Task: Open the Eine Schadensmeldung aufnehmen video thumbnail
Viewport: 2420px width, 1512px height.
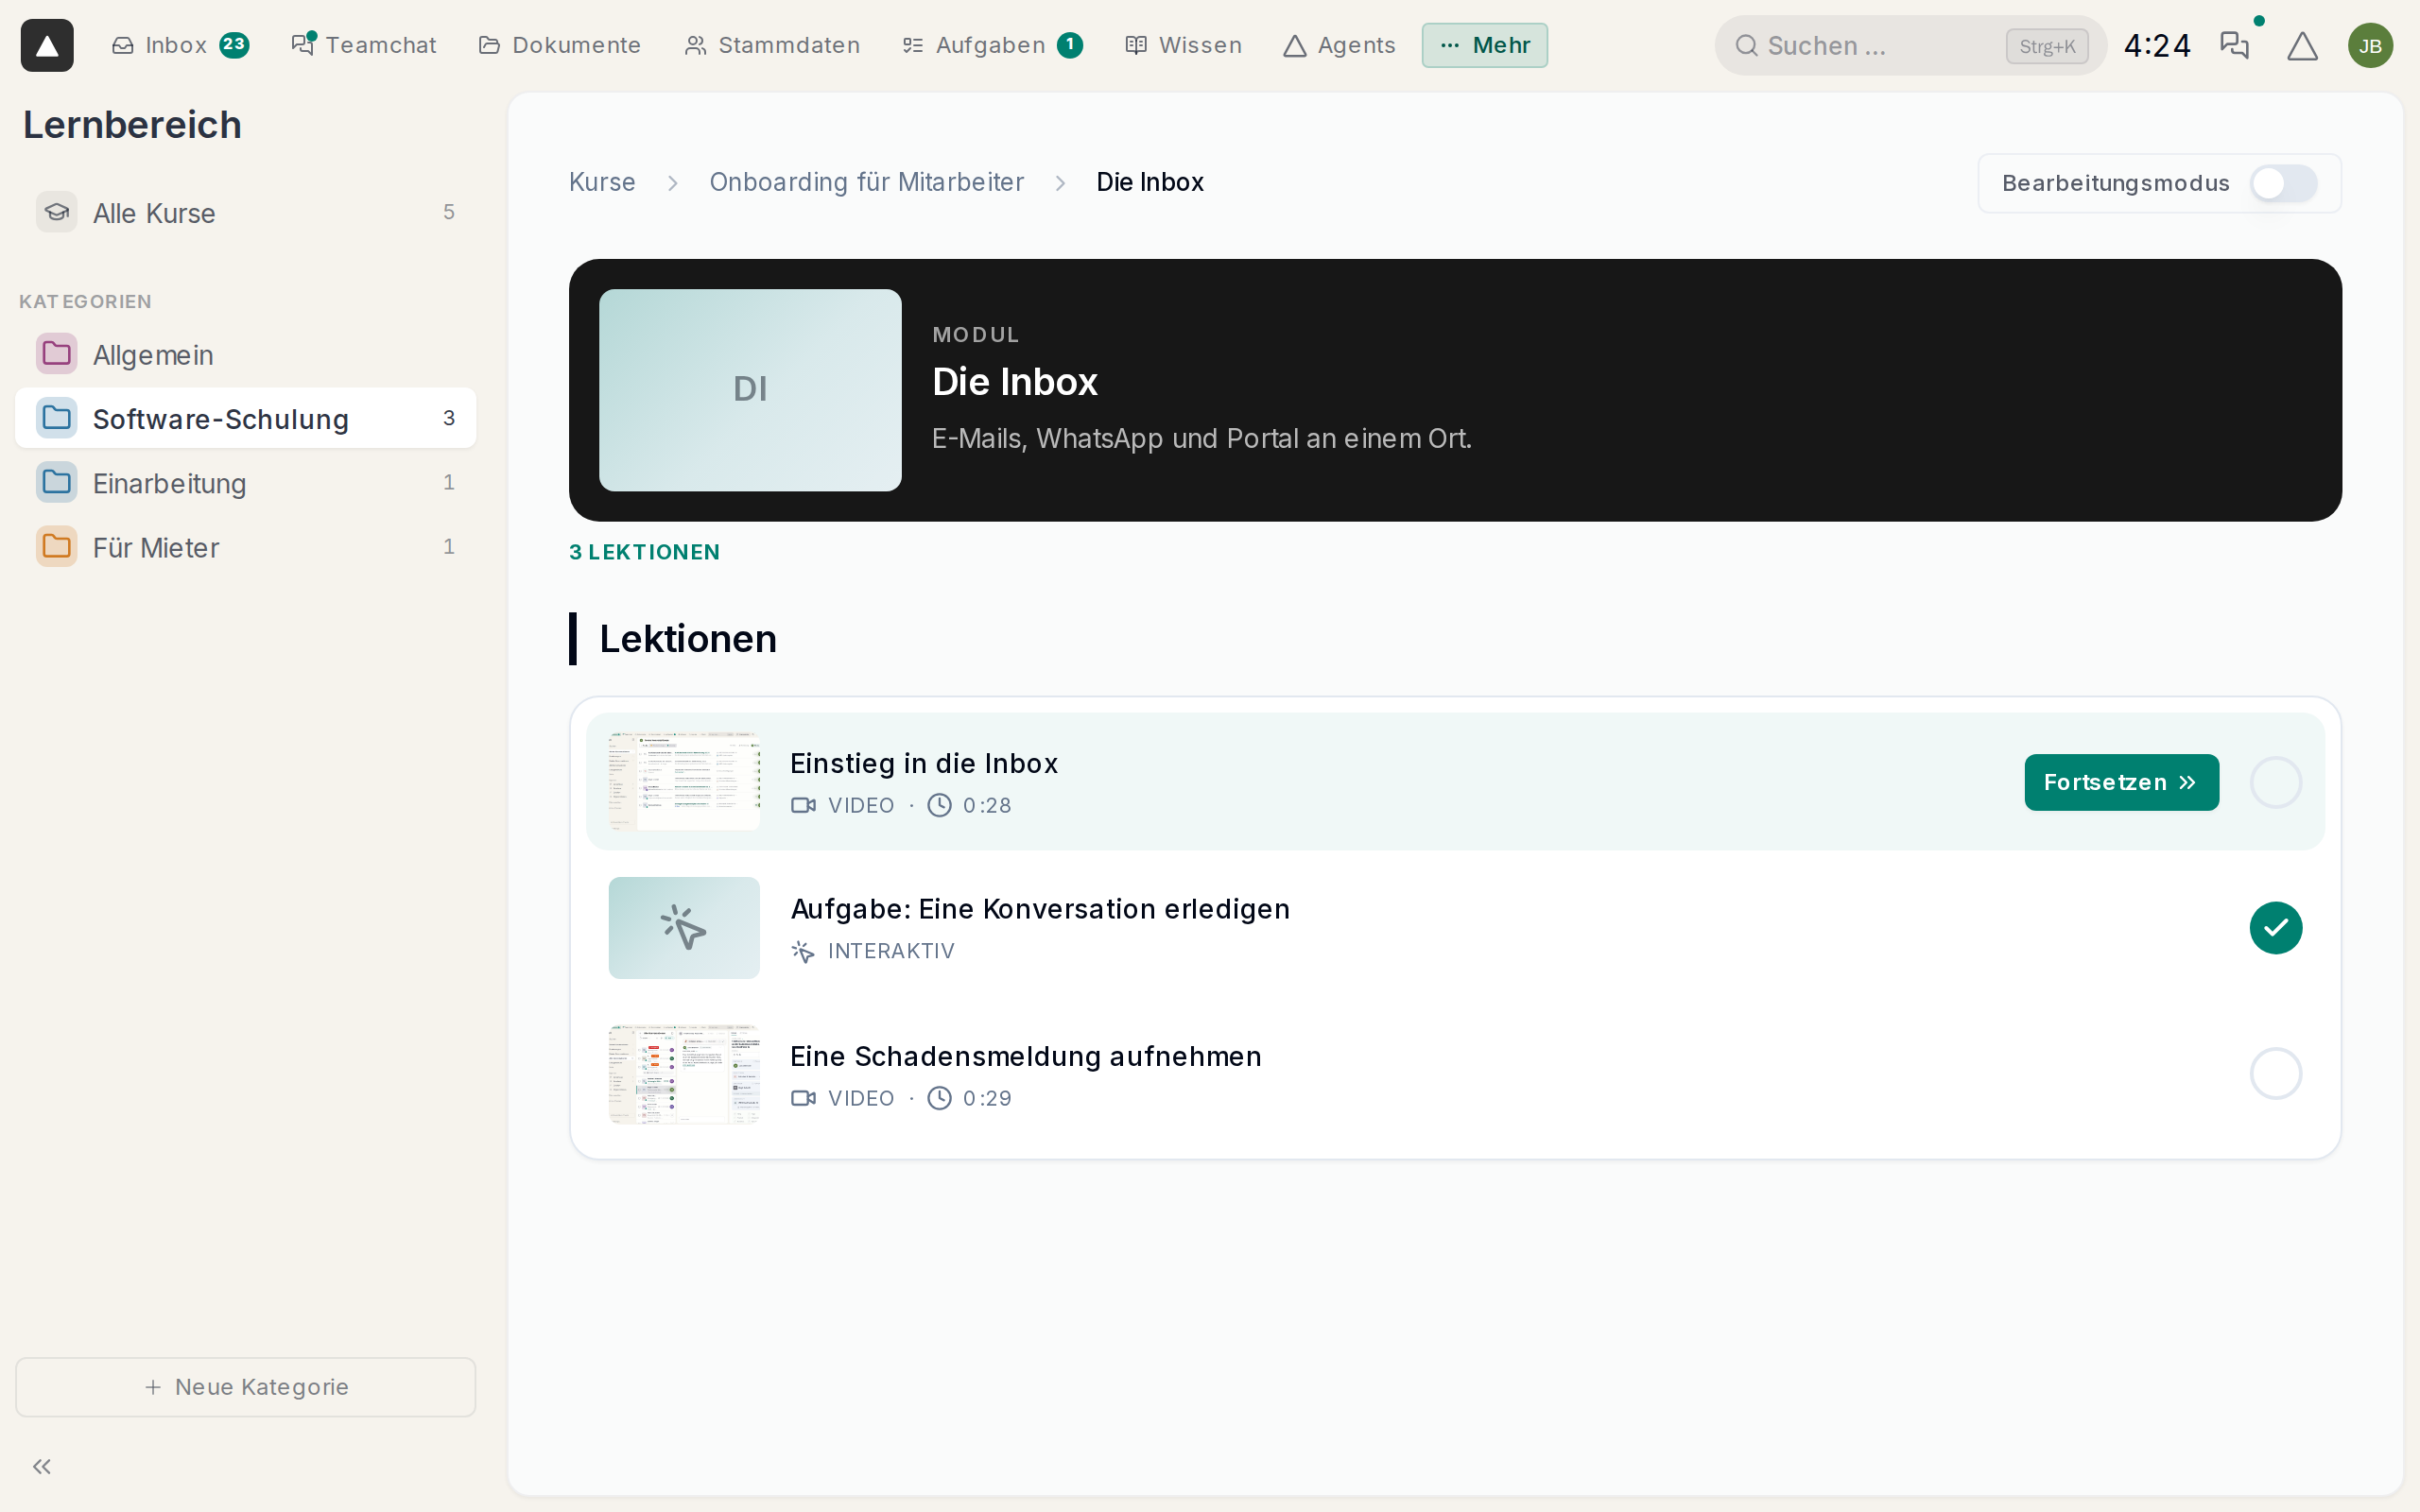Action: pyautogui.click(x=684, y=1074)
